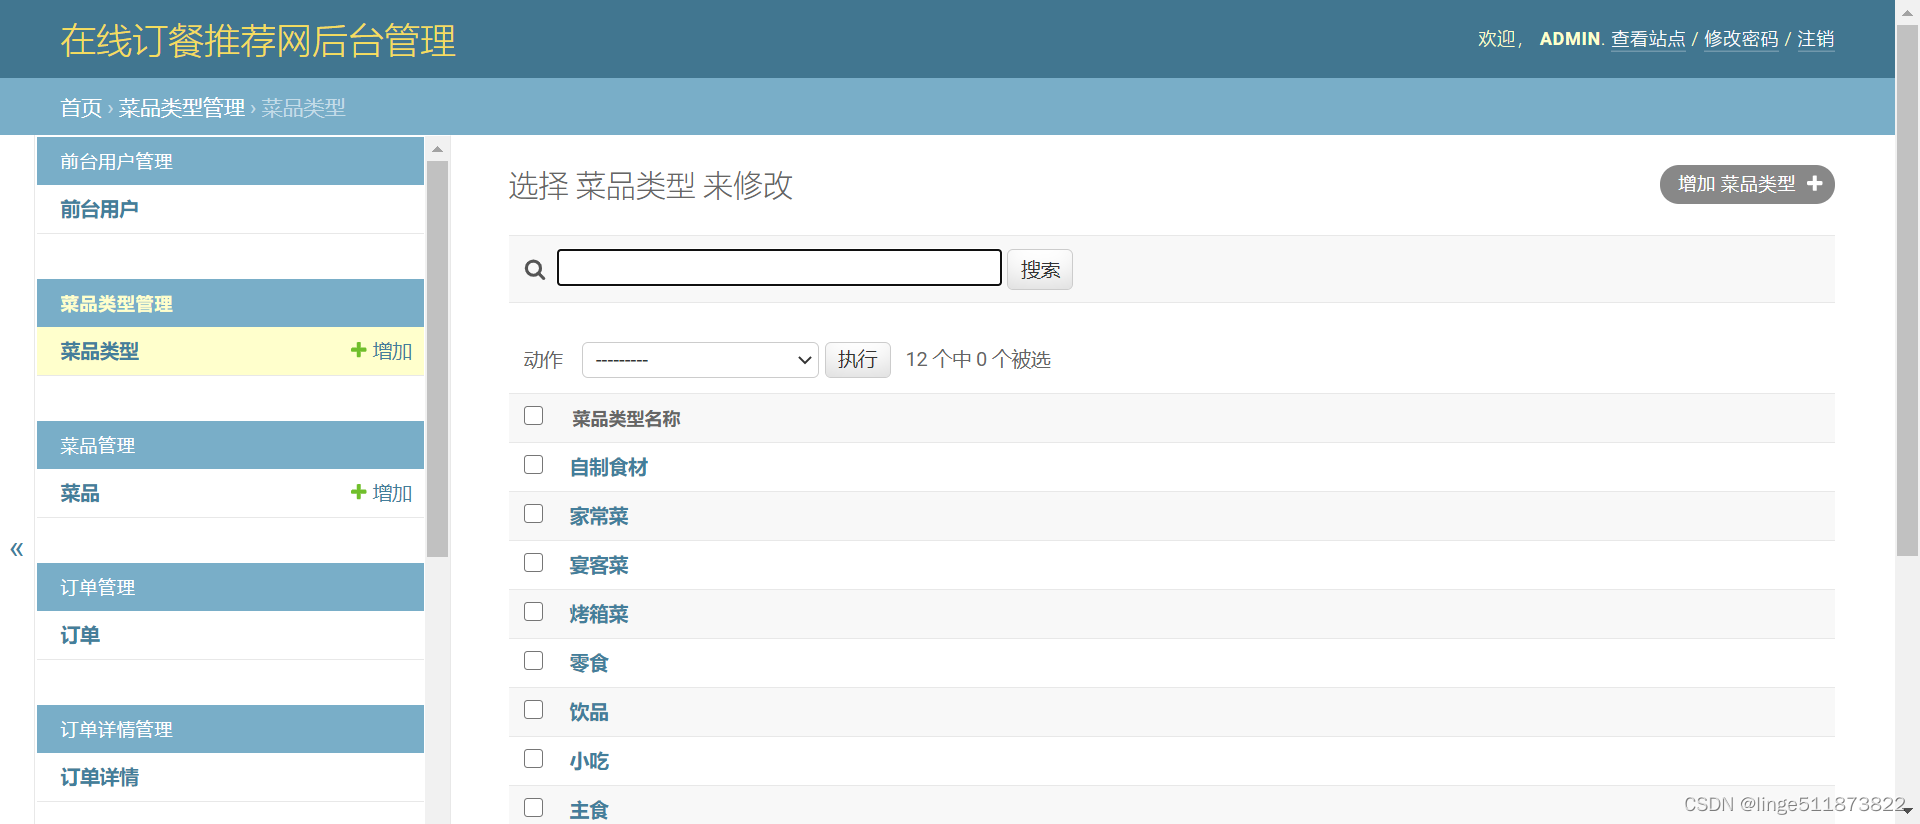Focus the search text field

[x=779, y=268]
